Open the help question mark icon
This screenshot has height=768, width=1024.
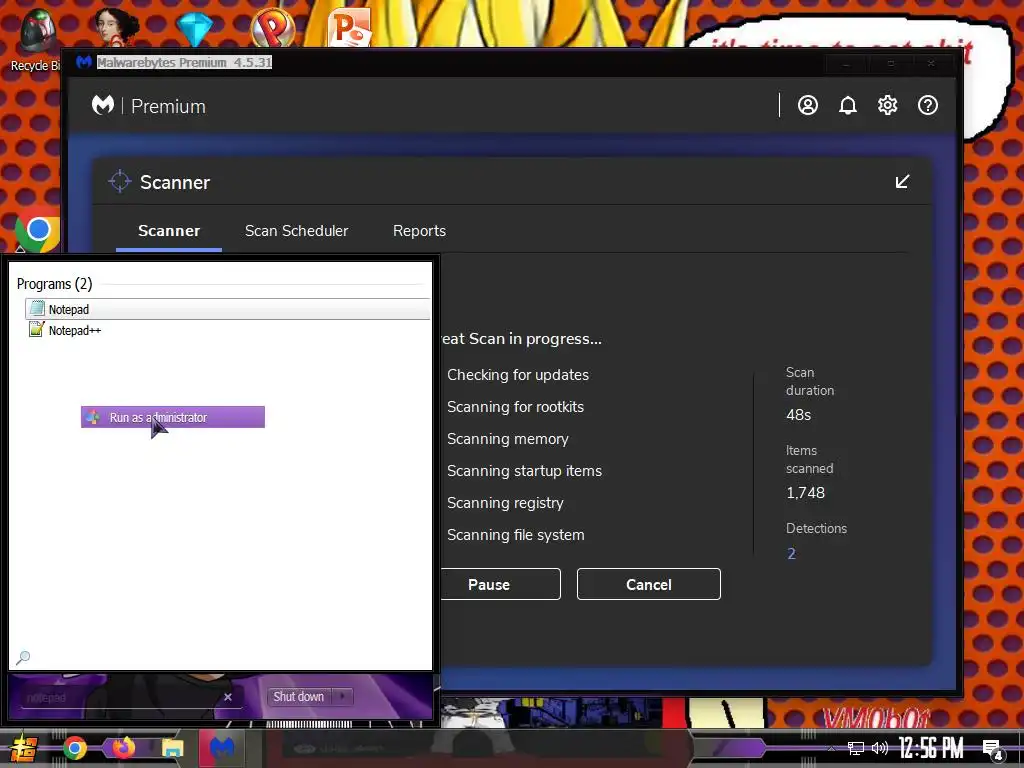[x=927, y=105]
